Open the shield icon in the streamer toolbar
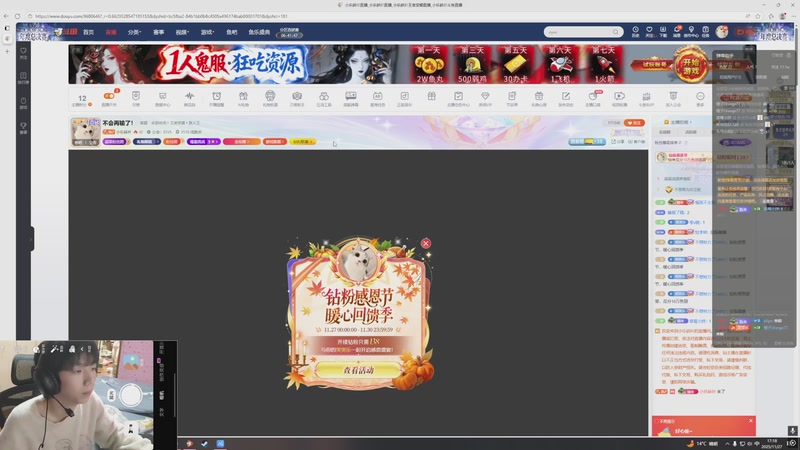Image resolution: width=800 pixels, height=450 pixels. (136, 98)
